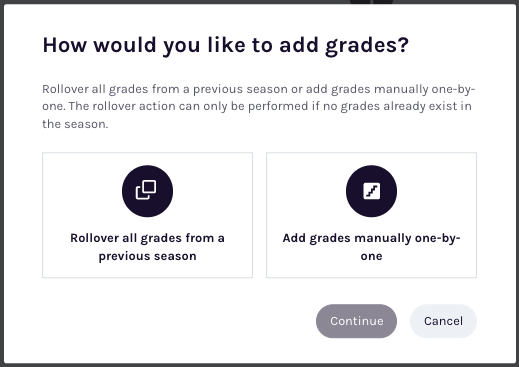Click the 'How would you like to add grades?' heading
The width and height of the screenshot is (519, 367).
(226, 45)
